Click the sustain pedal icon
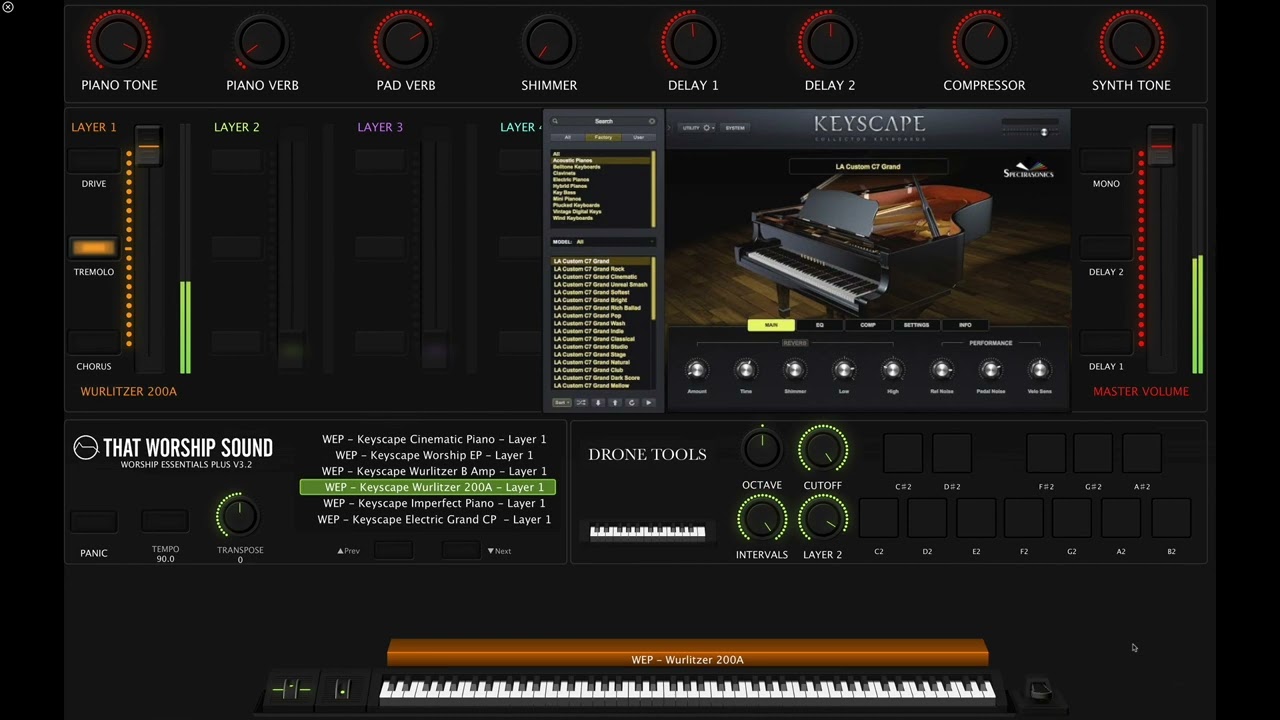 coord(1040,690)
